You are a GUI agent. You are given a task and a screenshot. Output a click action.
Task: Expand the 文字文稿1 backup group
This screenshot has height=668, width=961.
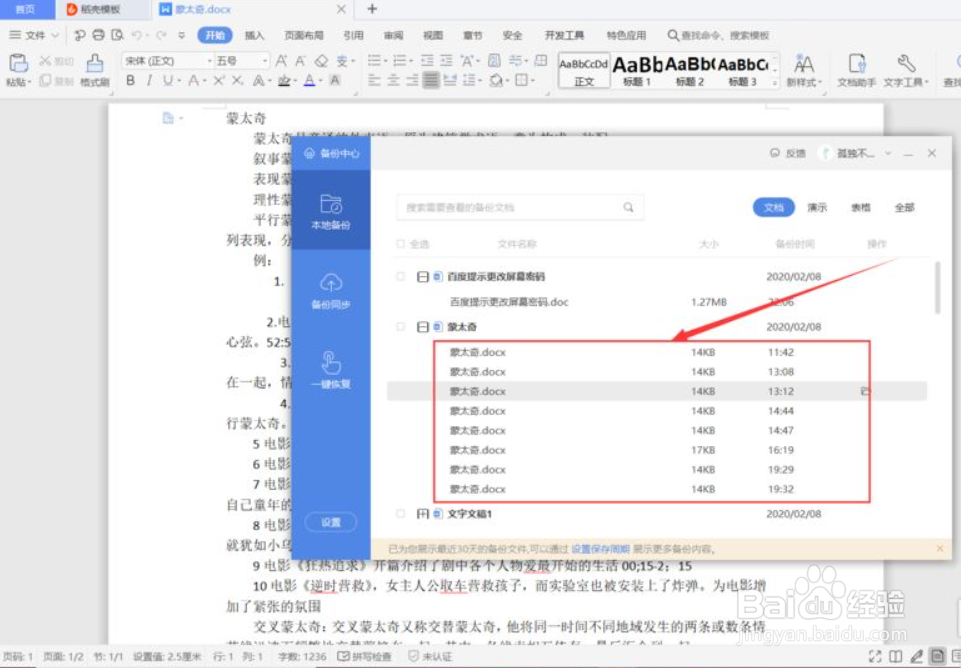[423, 514]
